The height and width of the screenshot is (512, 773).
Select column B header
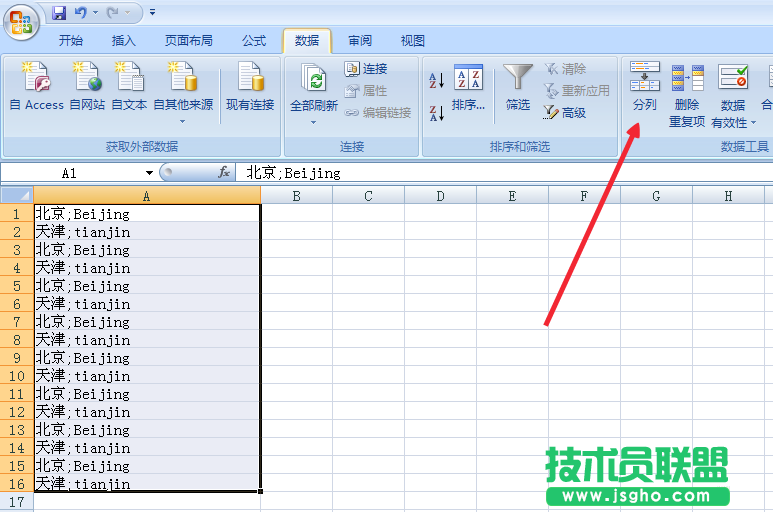[297, 196]
